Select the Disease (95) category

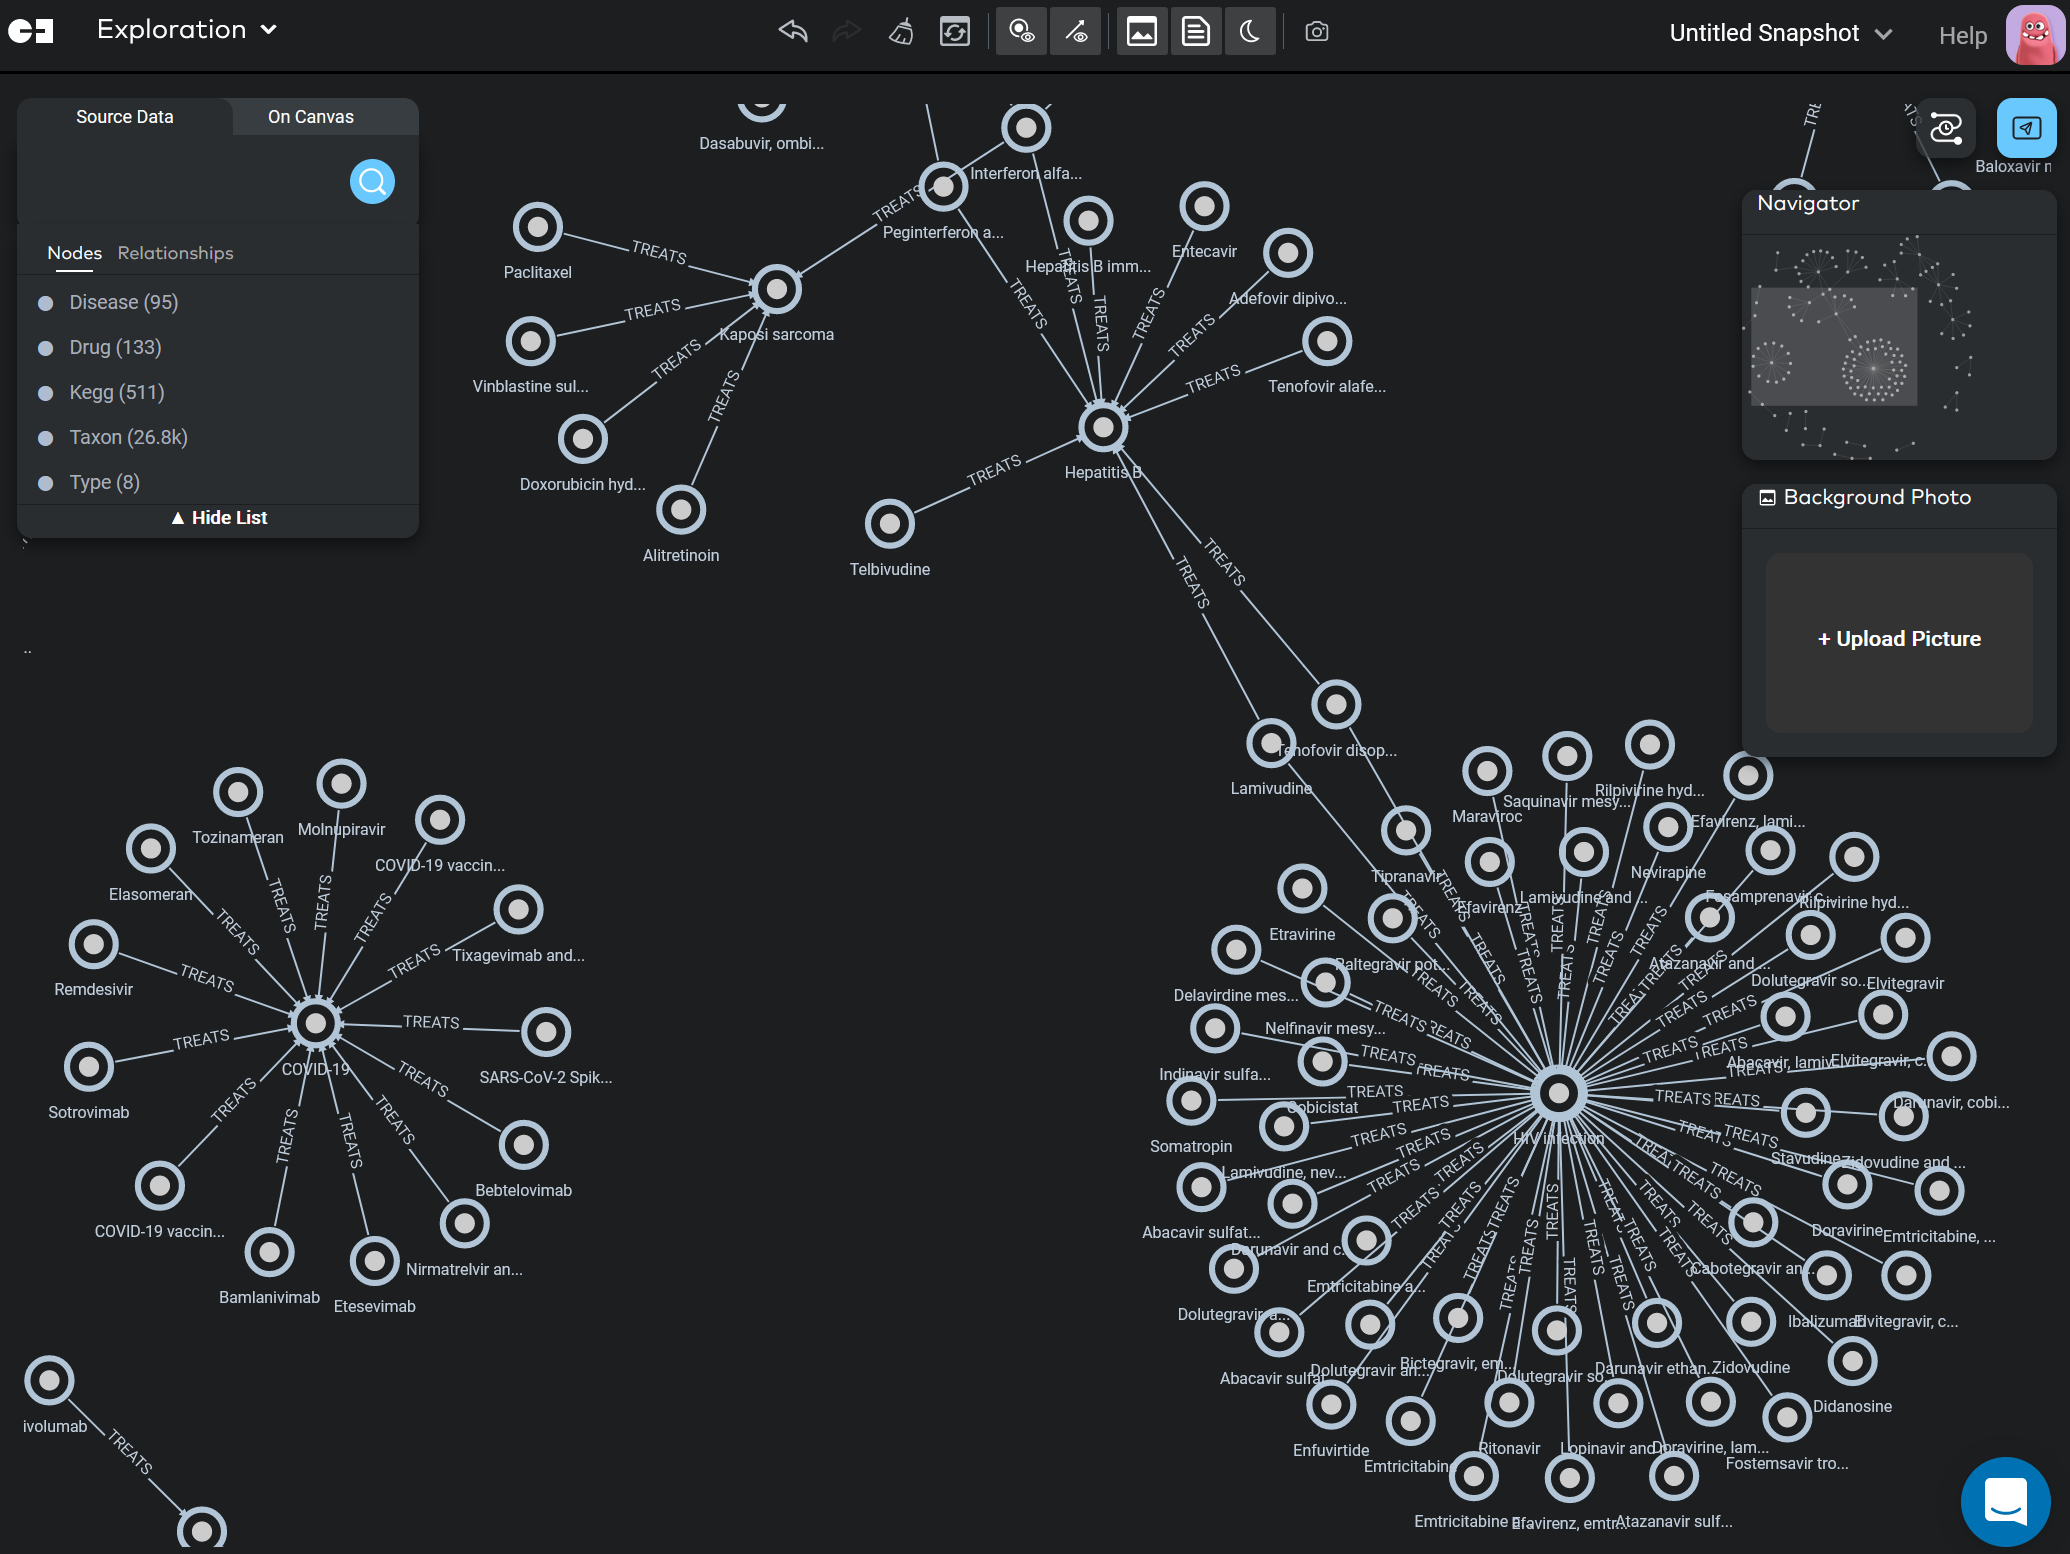click(x=124, y=302)
